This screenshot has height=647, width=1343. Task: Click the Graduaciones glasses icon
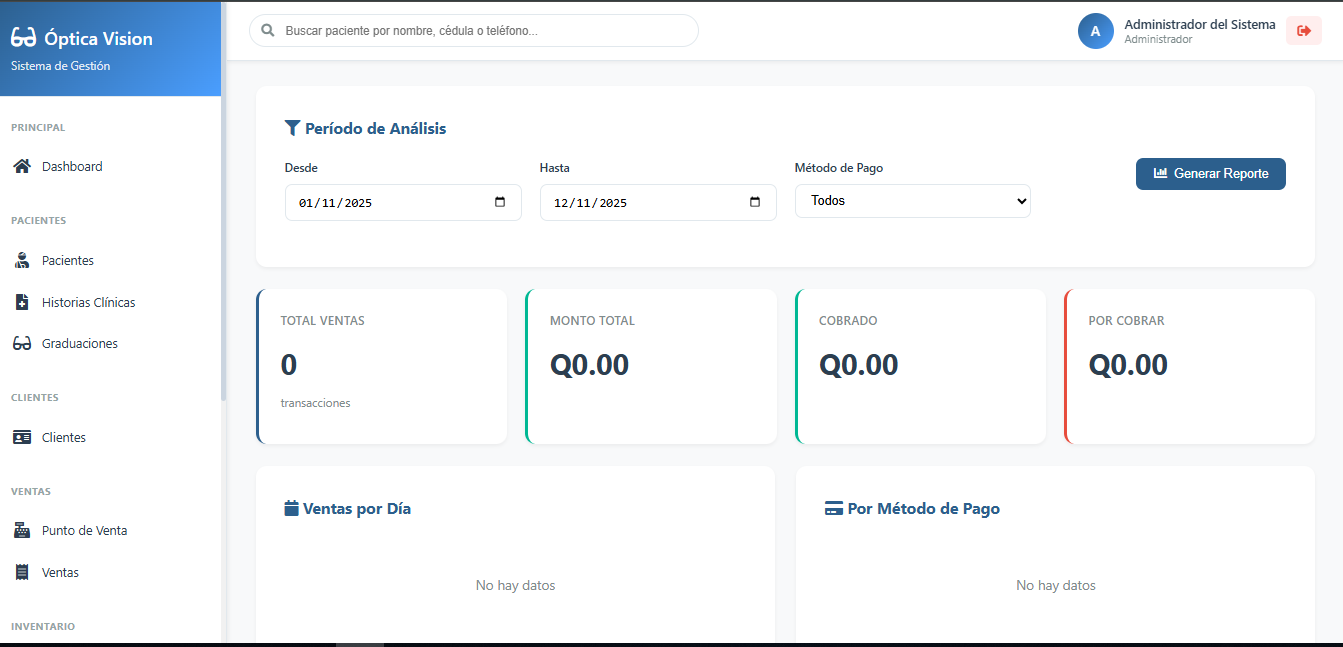coord(22,344)
